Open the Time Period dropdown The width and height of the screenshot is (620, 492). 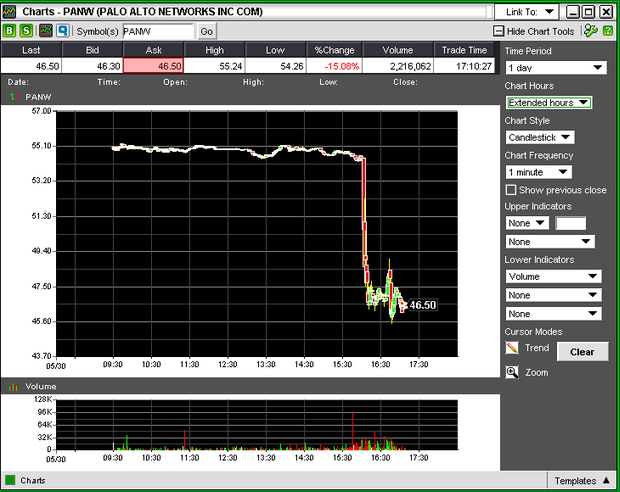click(556, 68)
